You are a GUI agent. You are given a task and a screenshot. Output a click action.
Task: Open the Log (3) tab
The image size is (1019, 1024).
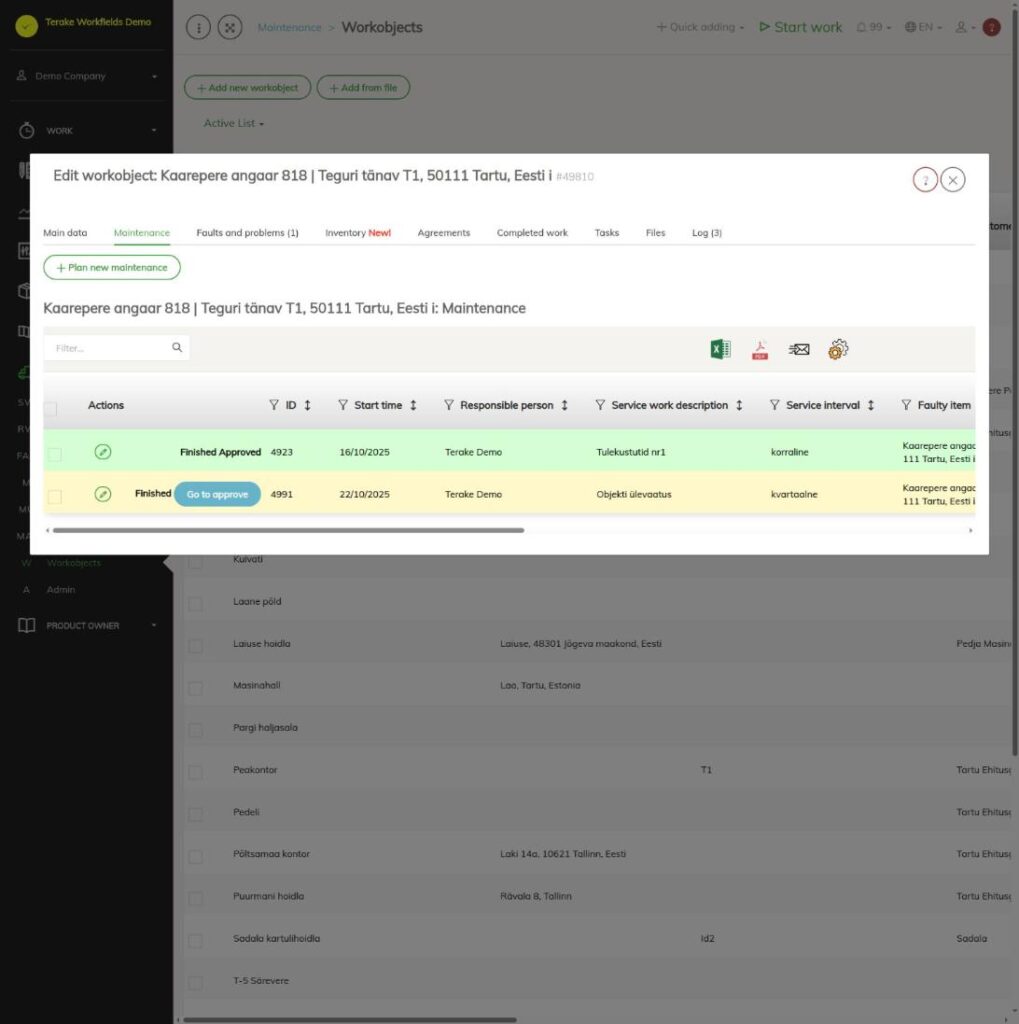(707, 232)
